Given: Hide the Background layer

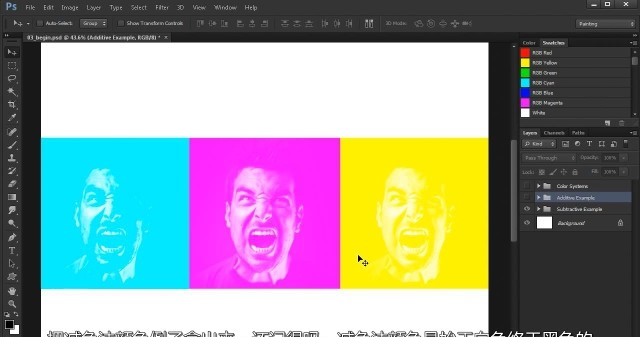Looking at the screenshot, I should click(527, 223).
